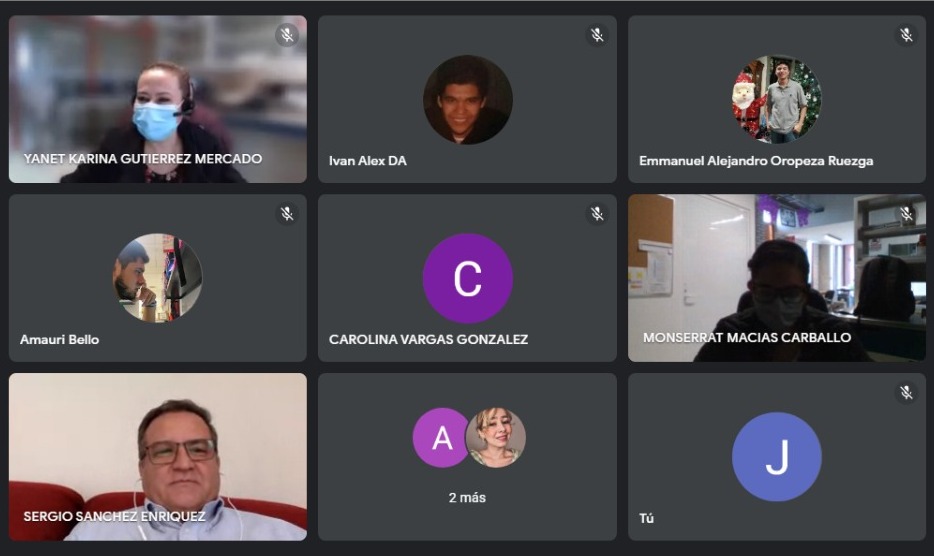The width and height of the screenshot is (934, 556).
Task: Select Emmanuel Alejandro's Santa profile picture
Action: coord(777,100)
